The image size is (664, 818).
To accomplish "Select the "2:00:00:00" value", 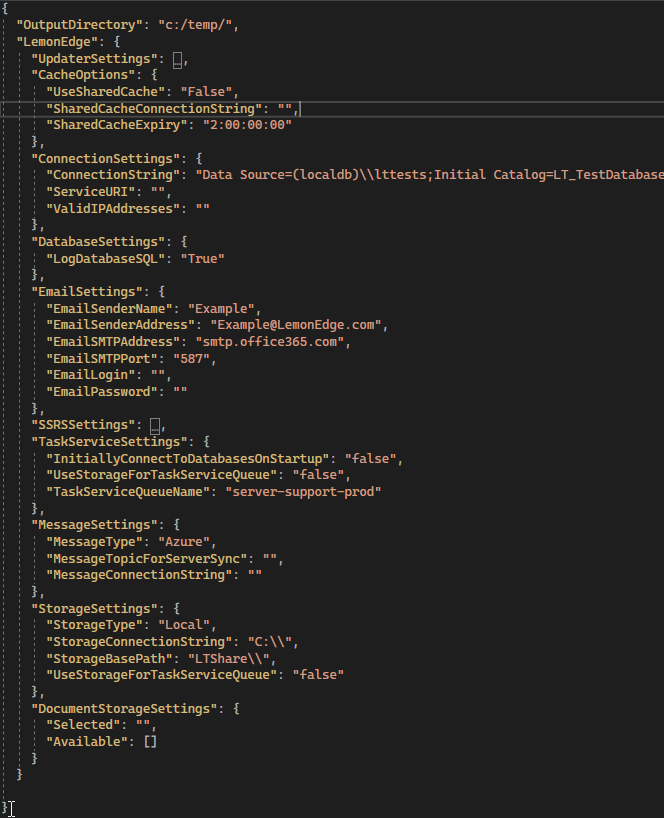I will click(247, 125).
